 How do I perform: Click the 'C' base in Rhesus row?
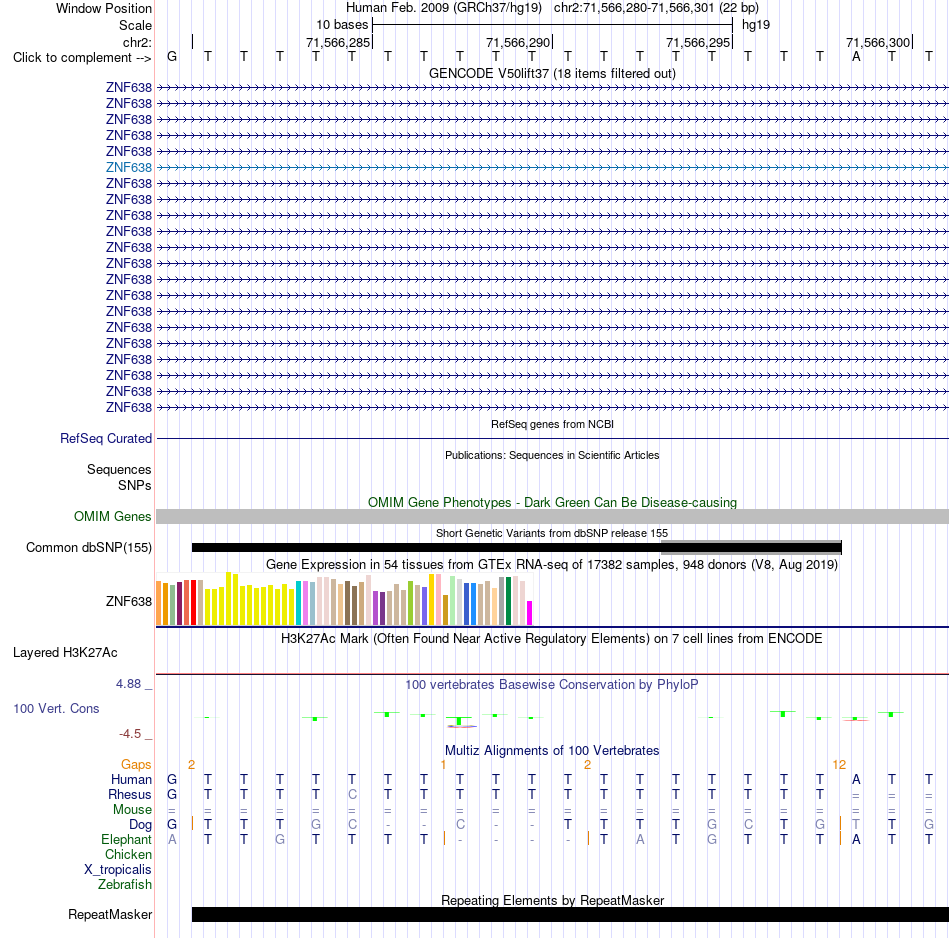[352, 794]
